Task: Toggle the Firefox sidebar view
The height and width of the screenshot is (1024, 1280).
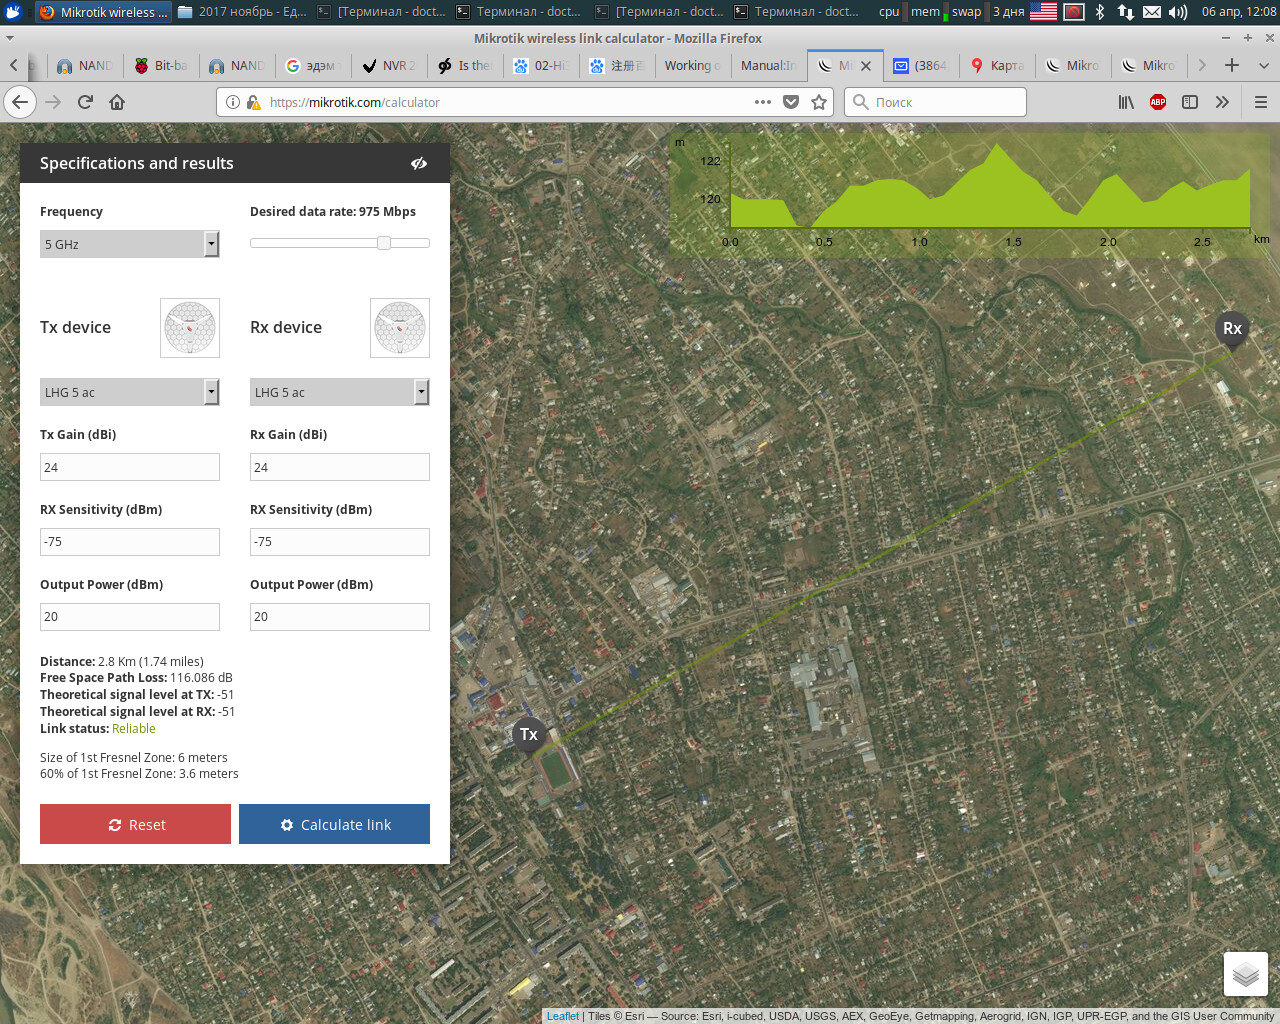Action: (1190, 102)
